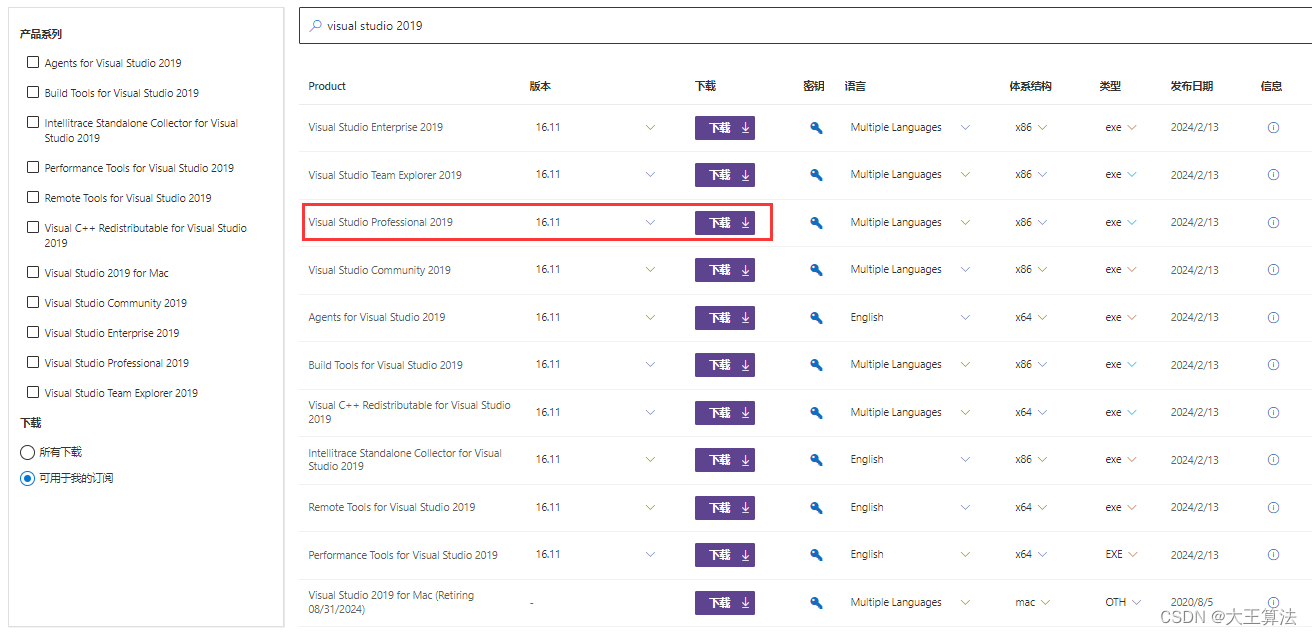Click the 版本 column header
Viewport: 1312px width, 635px height.
point(540,86)
